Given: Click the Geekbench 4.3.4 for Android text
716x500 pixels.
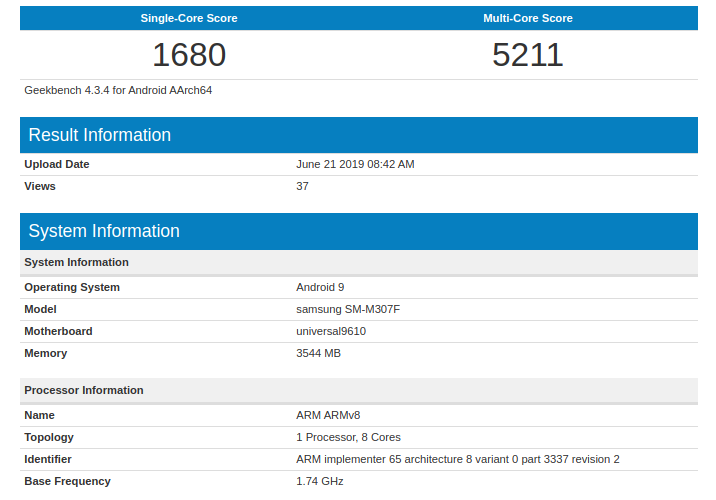Looking at the screenshot, I should tap(118, 90).
